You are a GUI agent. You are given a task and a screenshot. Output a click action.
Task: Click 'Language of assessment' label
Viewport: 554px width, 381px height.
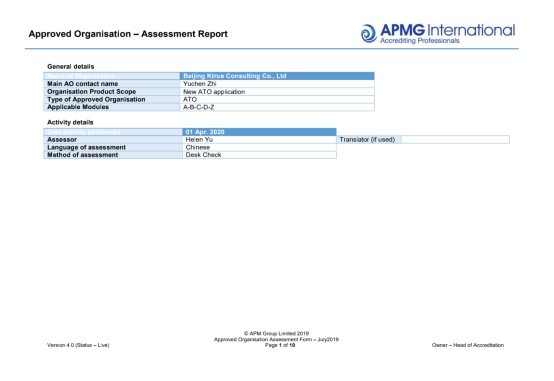[x=86, y=147]
